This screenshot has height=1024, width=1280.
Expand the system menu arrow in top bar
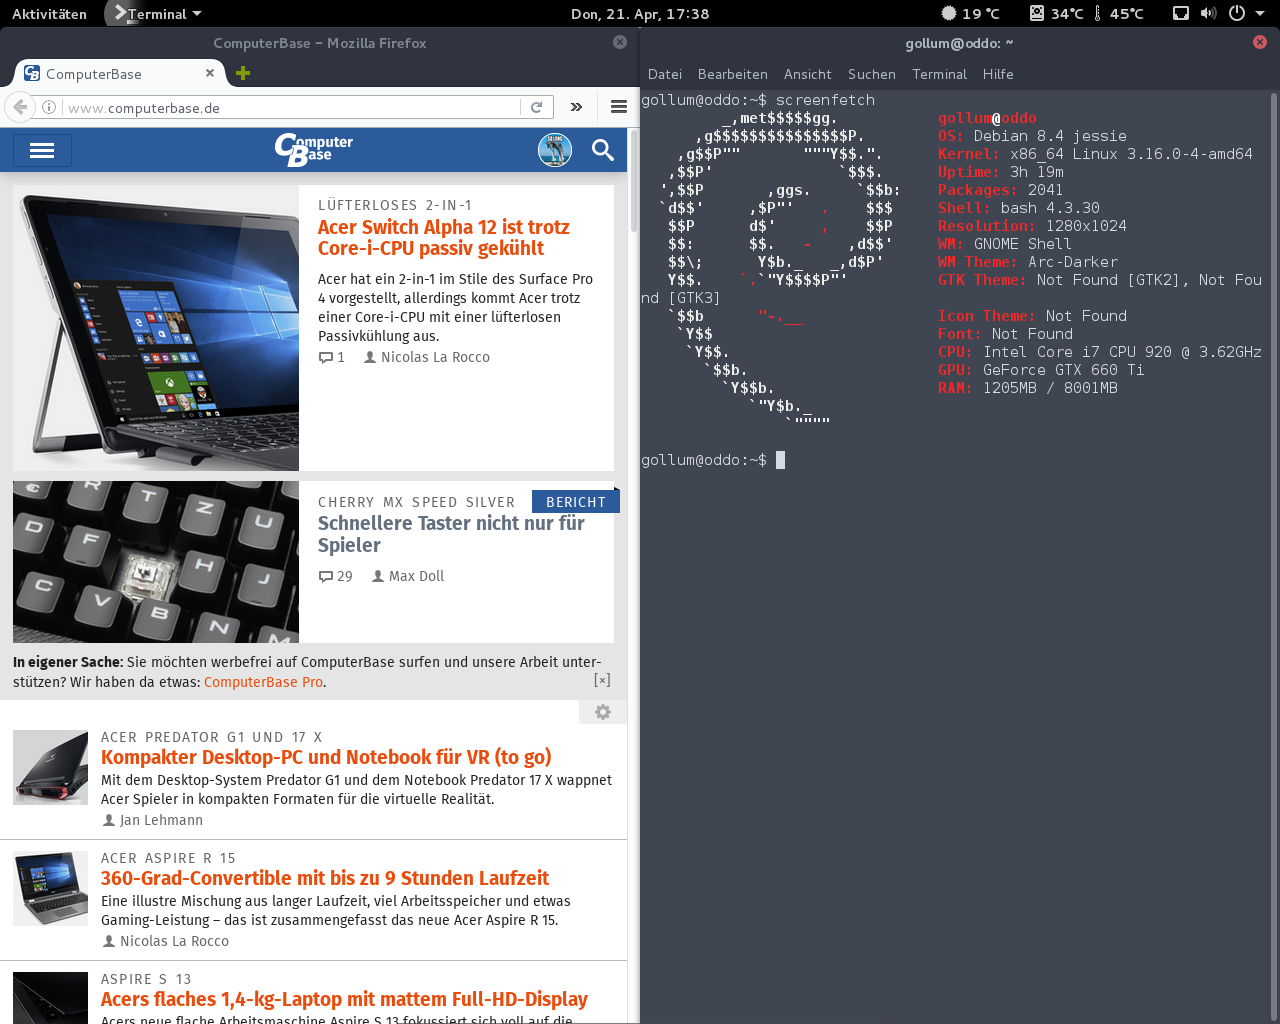[1260, 14]
